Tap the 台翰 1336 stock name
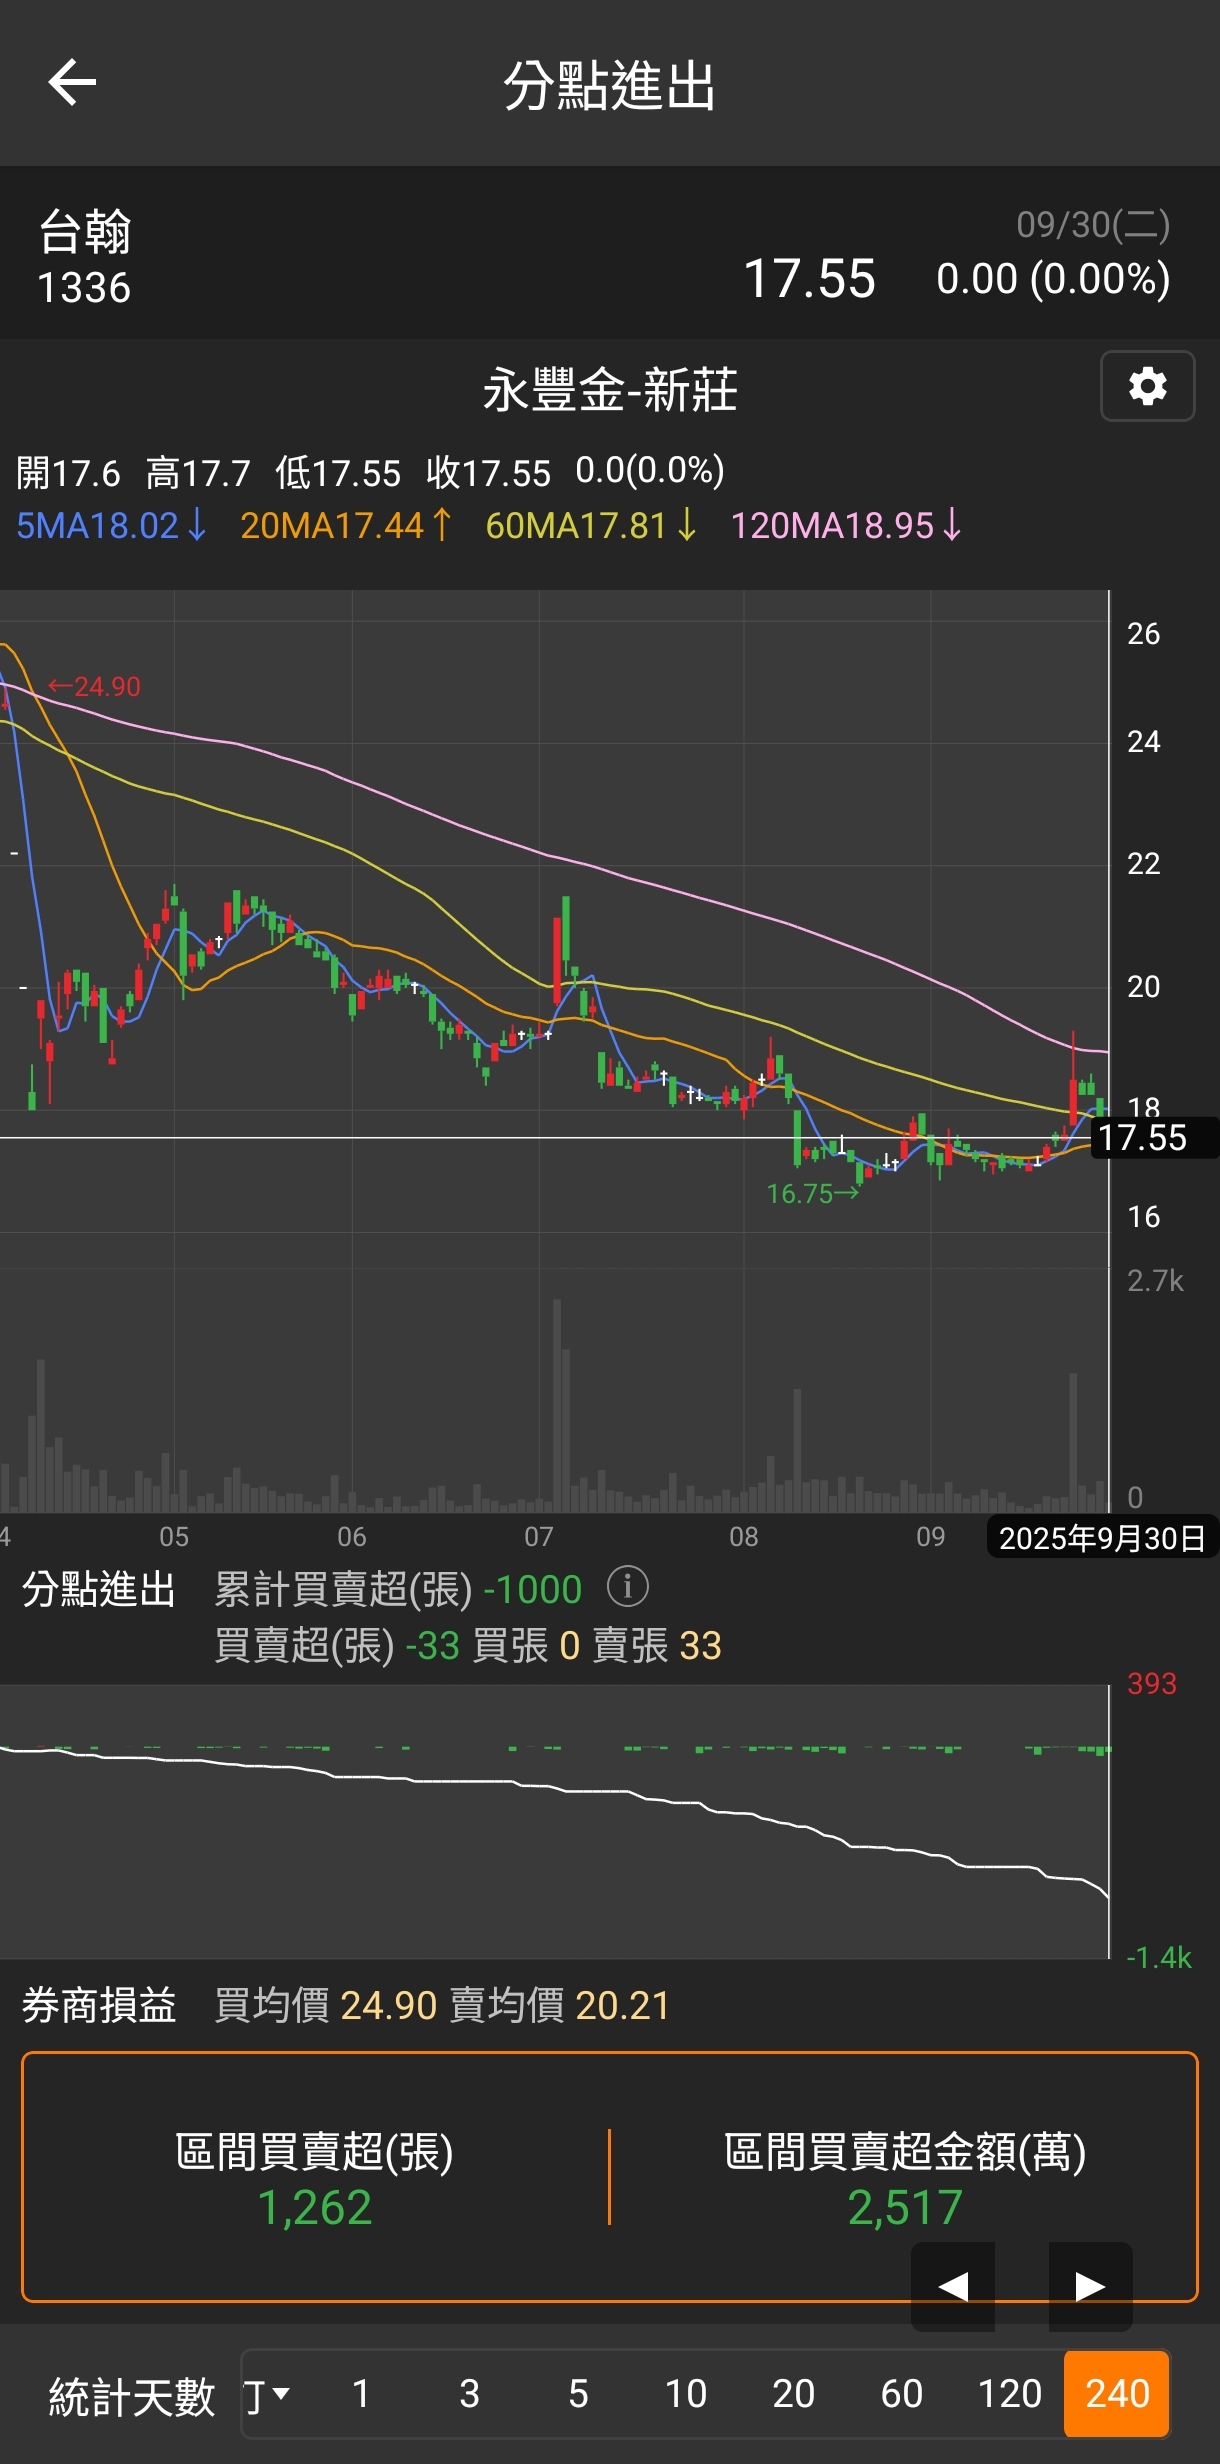The image size is (1220, 2464). [85, 258]
